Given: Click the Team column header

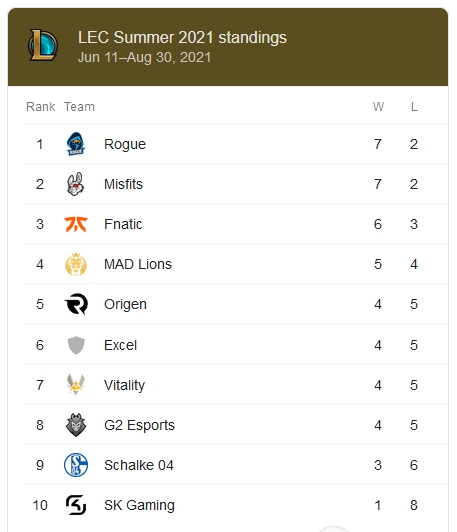Looking at the screenshot, I should (x=79, y=107).
